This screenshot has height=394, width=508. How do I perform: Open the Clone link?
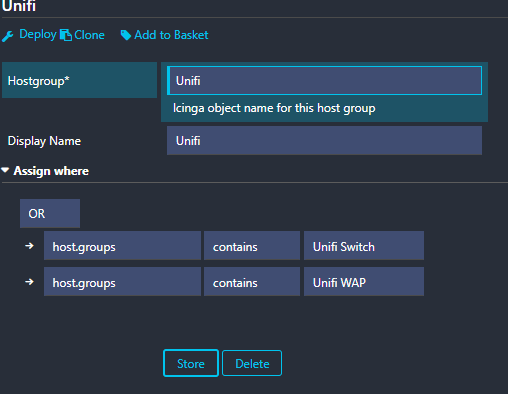(x=89, y=35)
